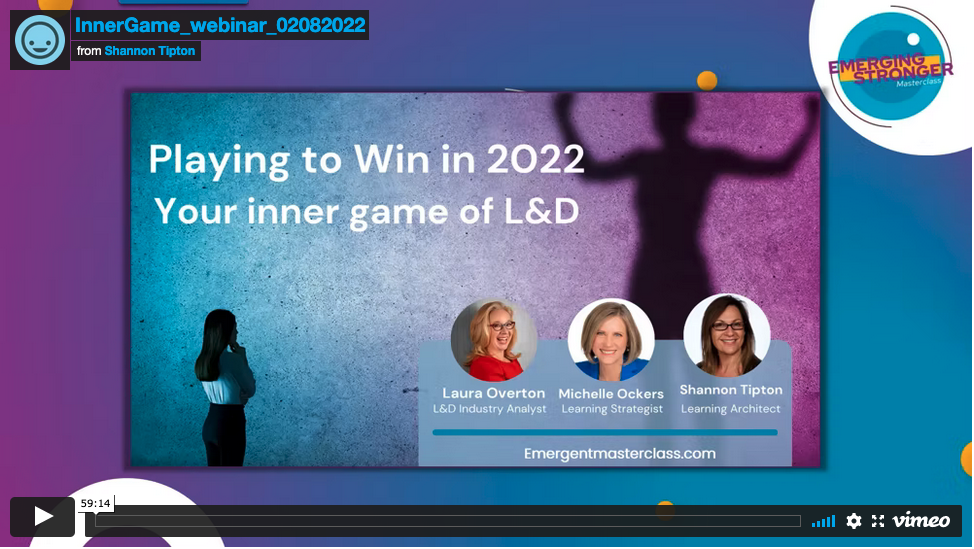Click the 'Your inner game of L&D' subtitle
Viewport: 974px width, 549px height.
(366, 211)
